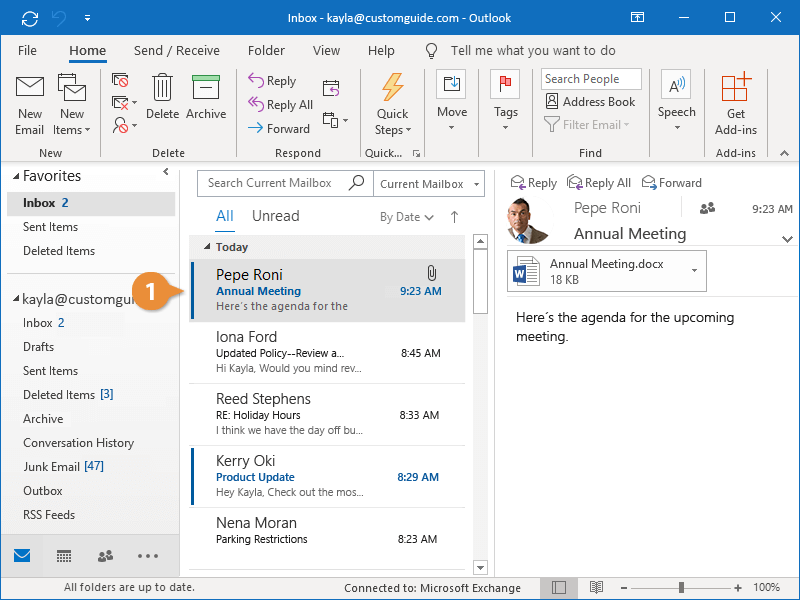This screenshot has width=800, height=600.
Task: Switch to Mail view in navigation bar
Action: click(x=22, y=556)
